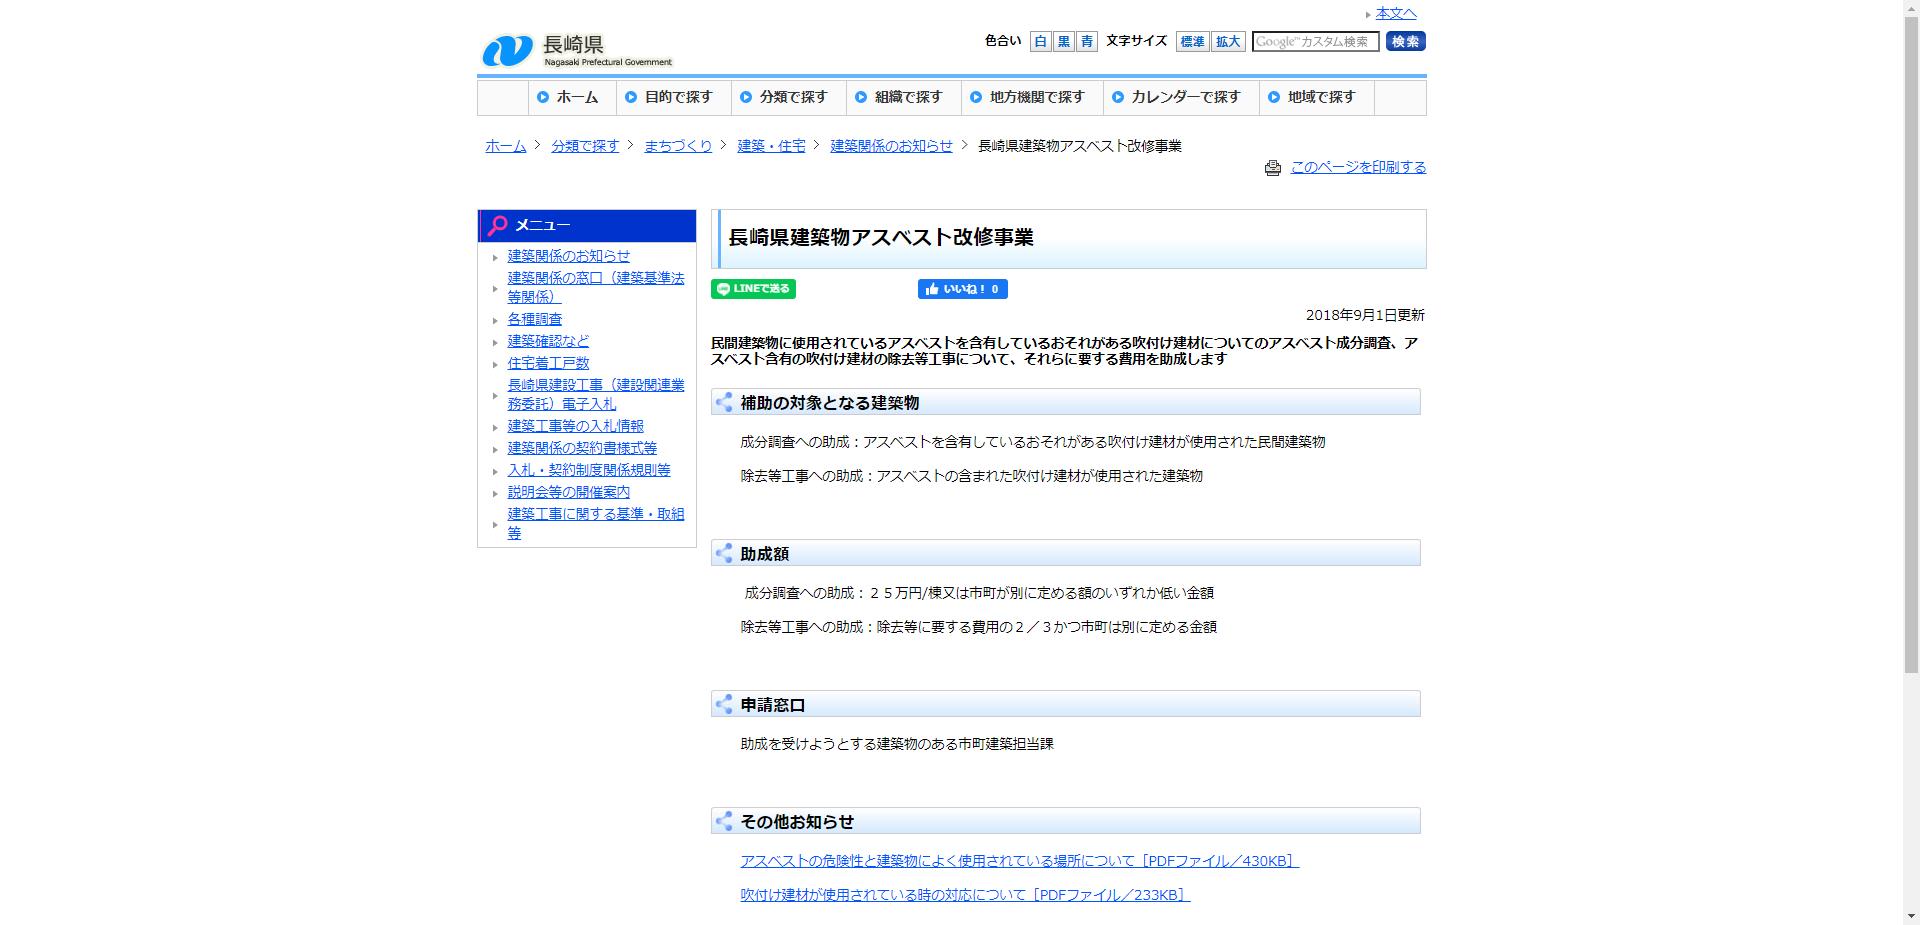Expand the 各種調査 sidebar entry

pos(533,319)
